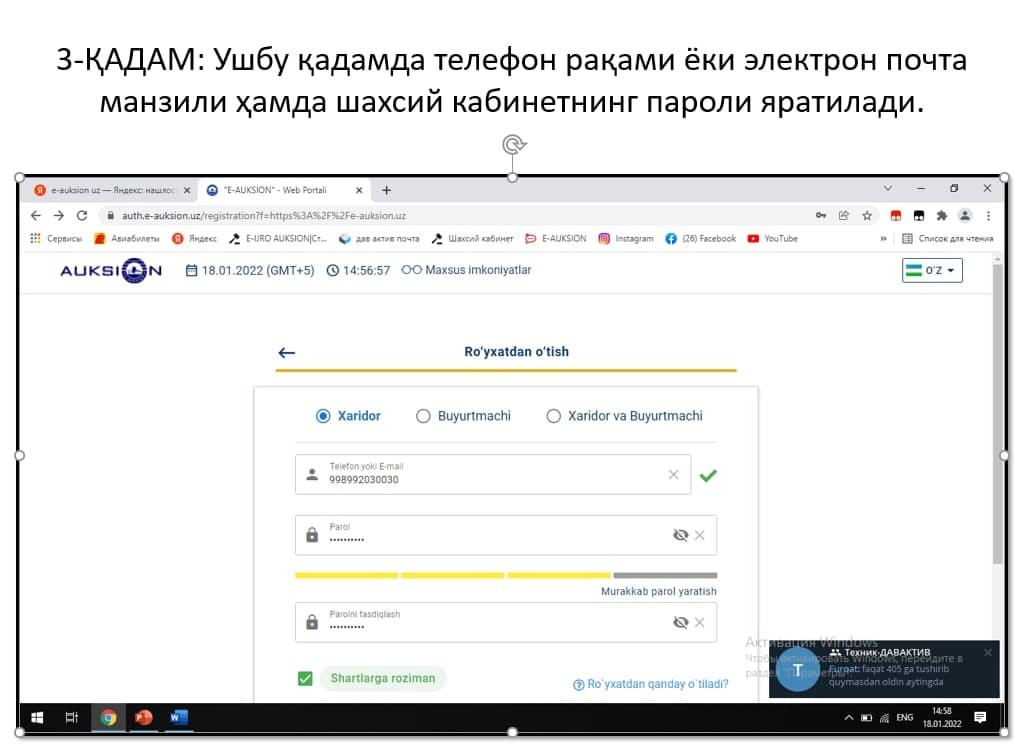Open the Сервисы apps shortcut
The width and height of the screenshot is (1014, 751).
point(56,239)
